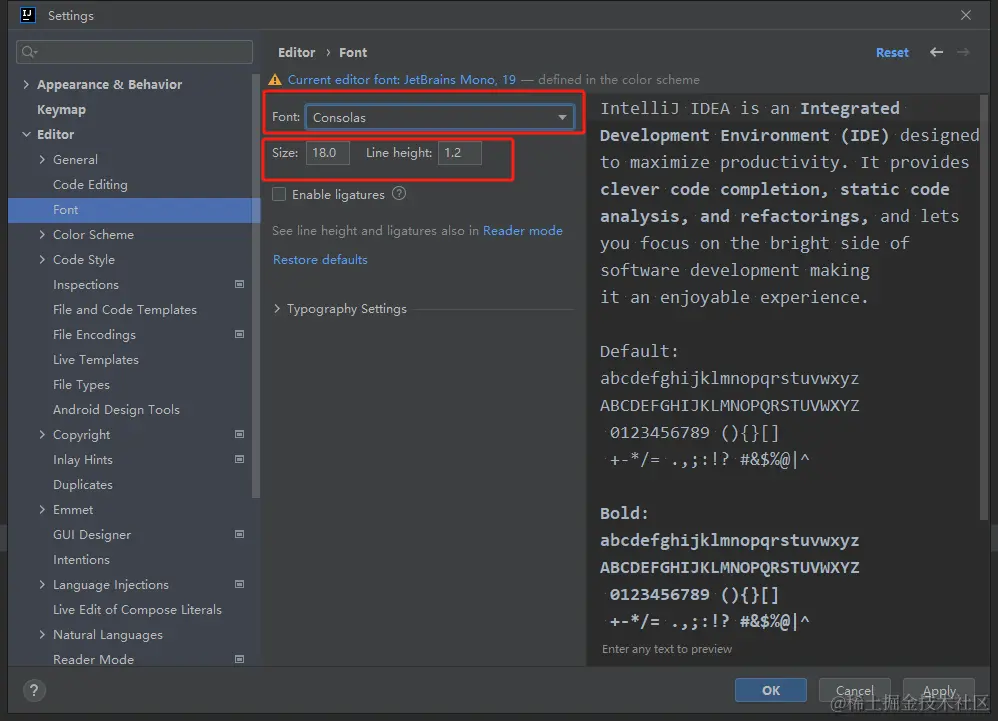
Task: Click the project-level icon beside Inlay Hints
Action: [239, 459]
